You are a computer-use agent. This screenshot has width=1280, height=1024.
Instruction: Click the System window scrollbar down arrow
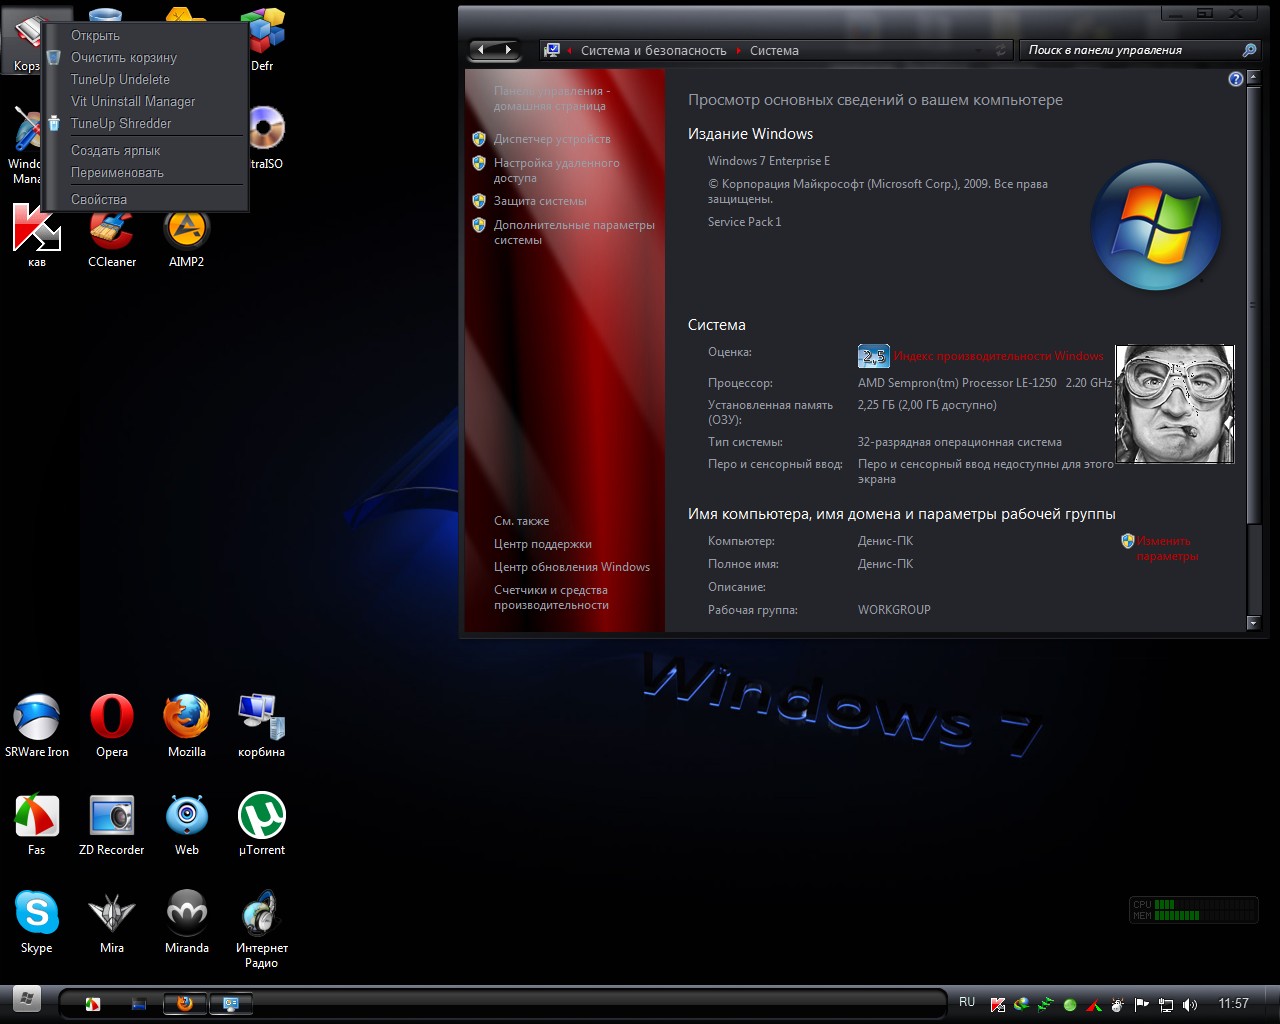tap(1254, 623)
